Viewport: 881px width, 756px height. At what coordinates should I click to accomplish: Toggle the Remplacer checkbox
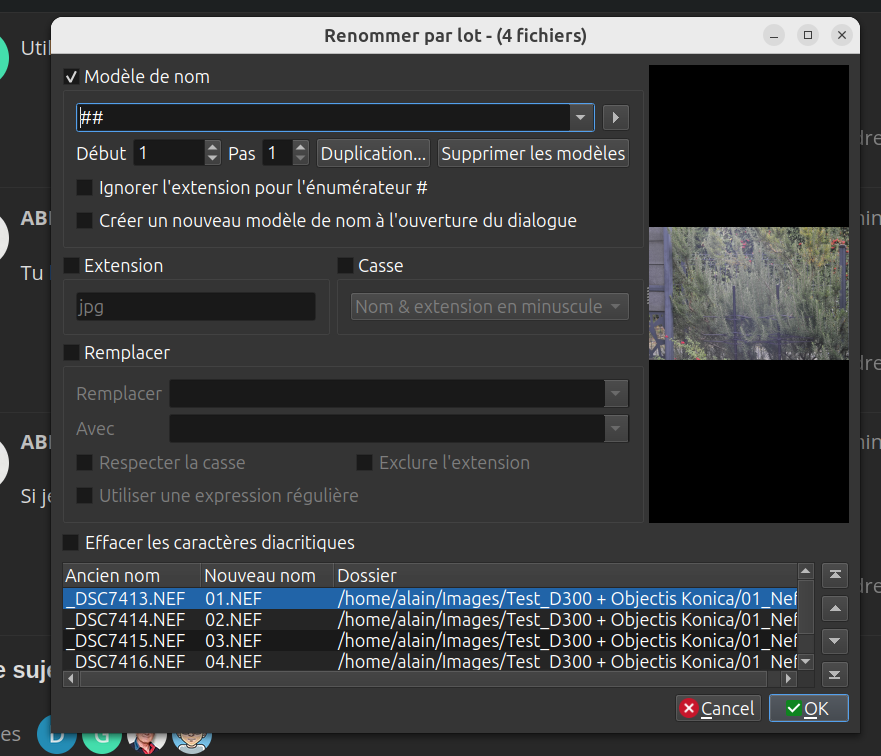[x=72, y=353]
